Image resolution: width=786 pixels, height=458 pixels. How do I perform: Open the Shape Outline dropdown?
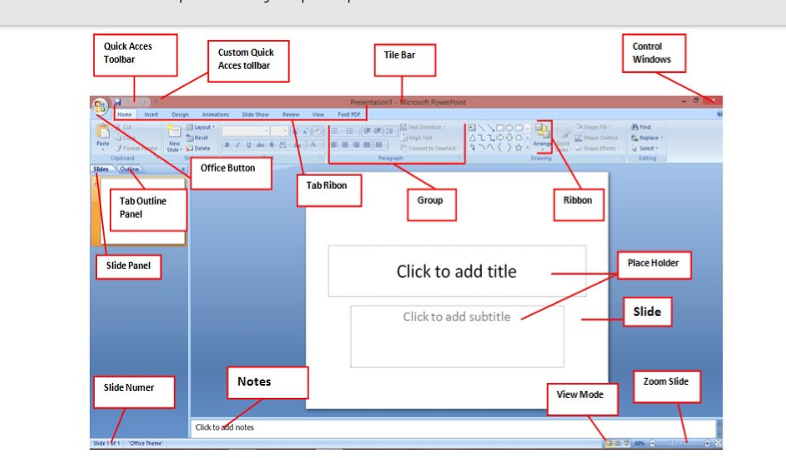coord(597,138)
